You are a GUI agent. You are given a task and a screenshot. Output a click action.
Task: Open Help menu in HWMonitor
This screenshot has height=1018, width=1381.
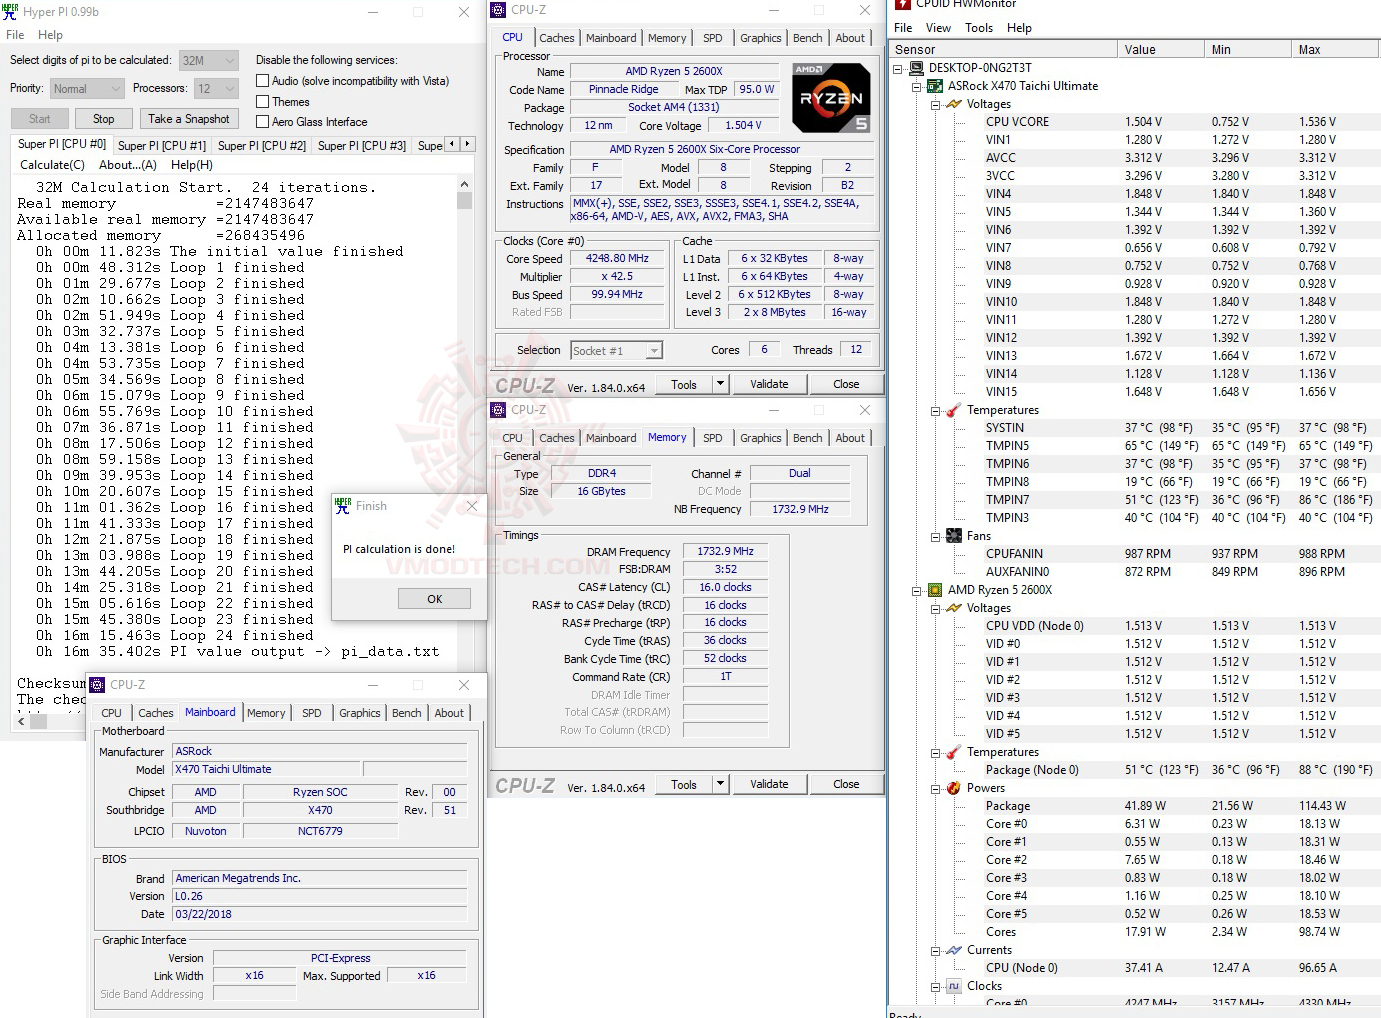(1019, 28)
